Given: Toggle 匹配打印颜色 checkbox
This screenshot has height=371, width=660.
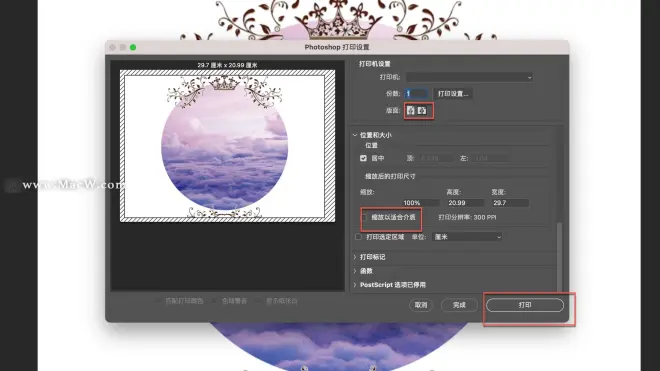Looking at the screenshot, I should click(x=158, y=301).
